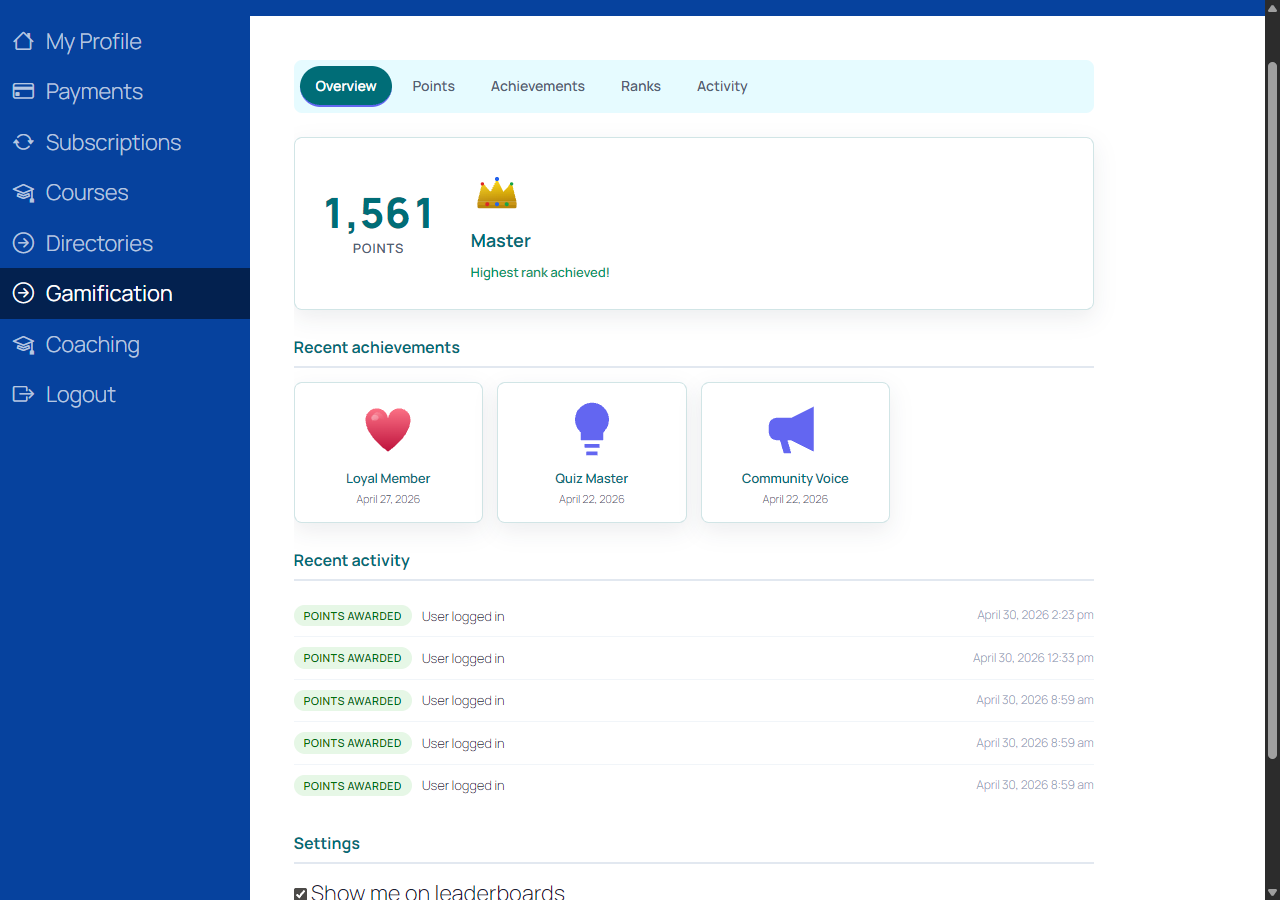Click the 'April 30, 2026 12:33 pm' timestamp
1280x900 pixels.
tap(1033, 658)
